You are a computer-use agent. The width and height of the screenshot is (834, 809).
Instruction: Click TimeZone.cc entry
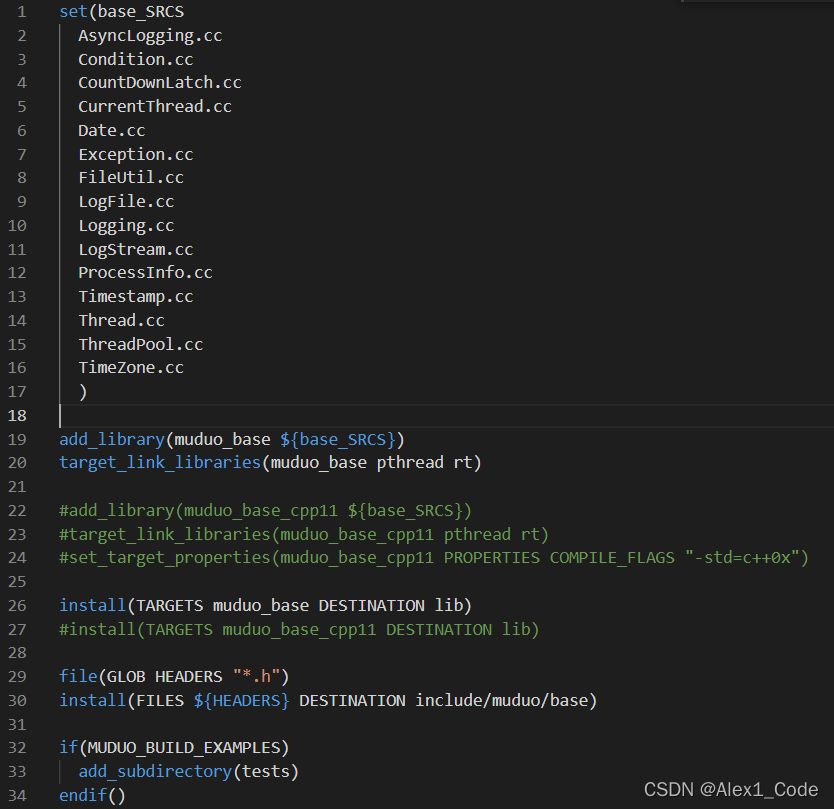(131, 368)
